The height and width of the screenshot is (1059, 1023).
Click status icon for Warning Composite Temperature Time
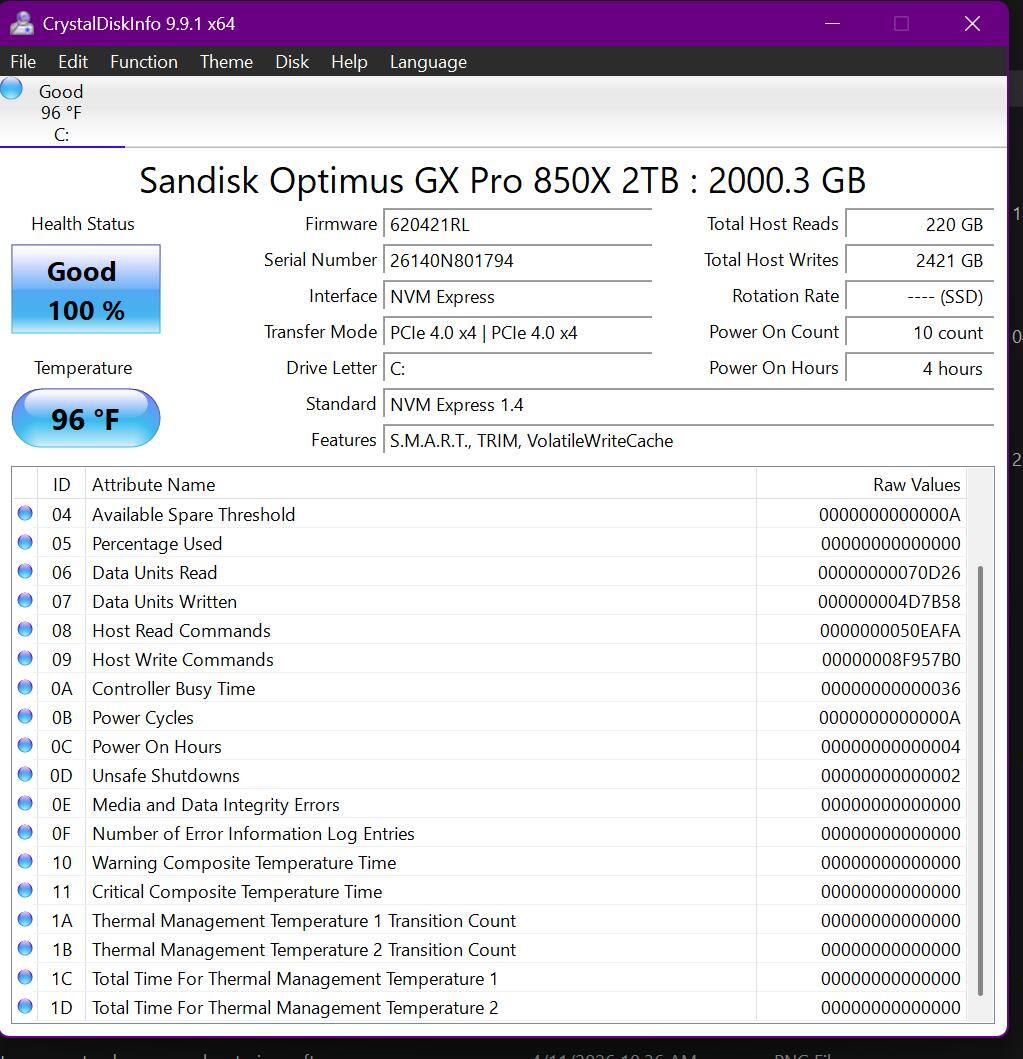point(25,862)
